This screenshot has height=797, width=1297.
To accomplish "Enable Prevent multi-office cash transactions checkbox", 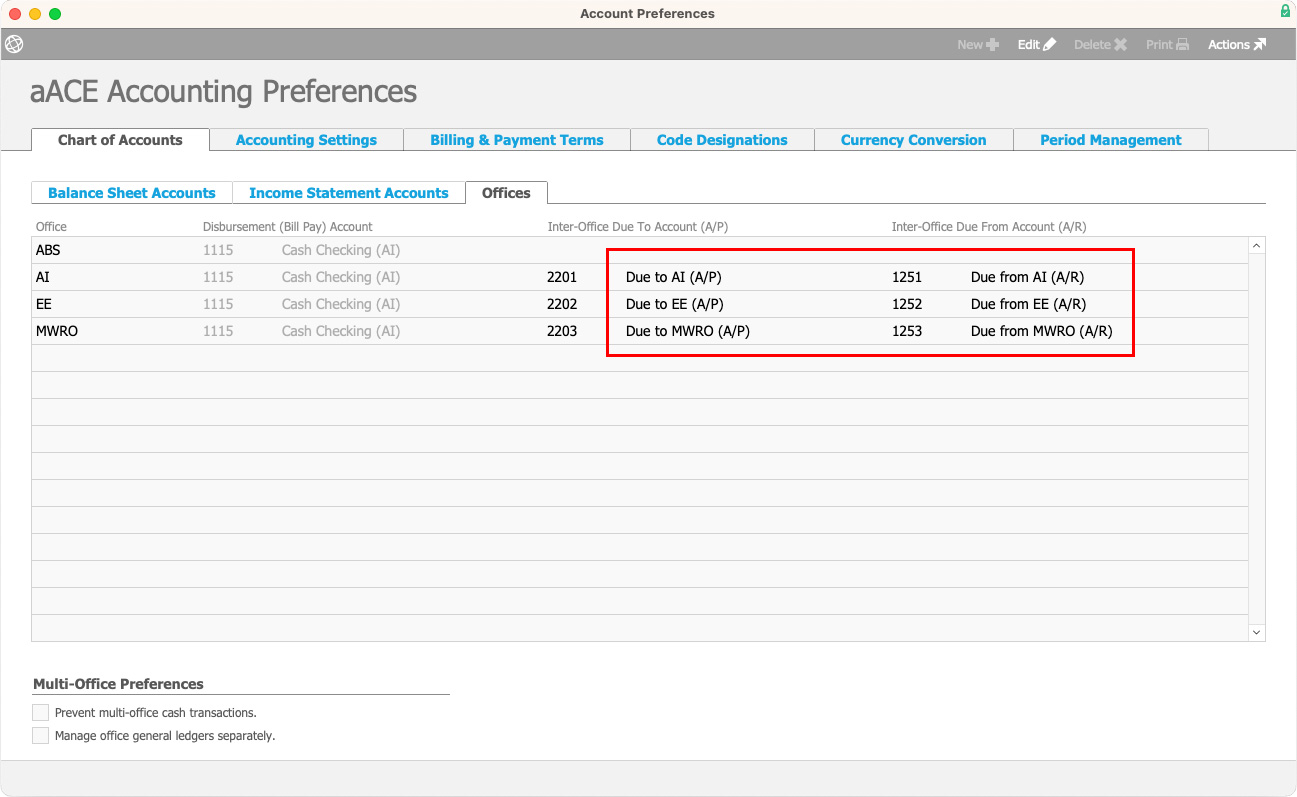I will pos(41,713).
